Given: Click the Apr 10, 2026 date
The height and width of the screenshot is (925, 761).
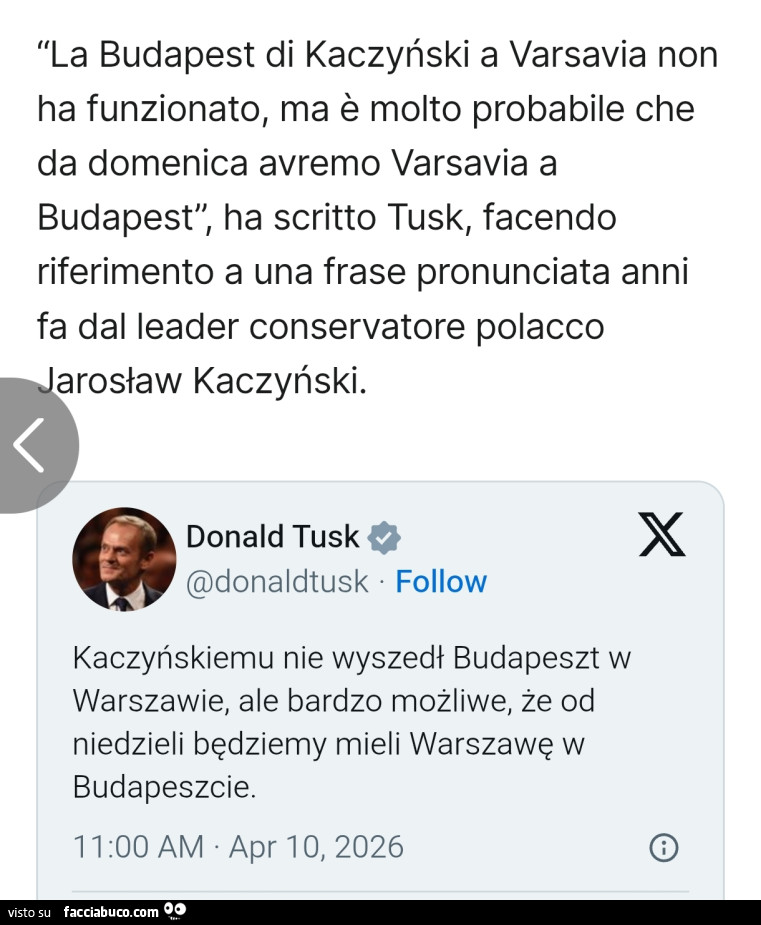Looking at the screenshot, I should pyautogui.click(x=316, y=847).
